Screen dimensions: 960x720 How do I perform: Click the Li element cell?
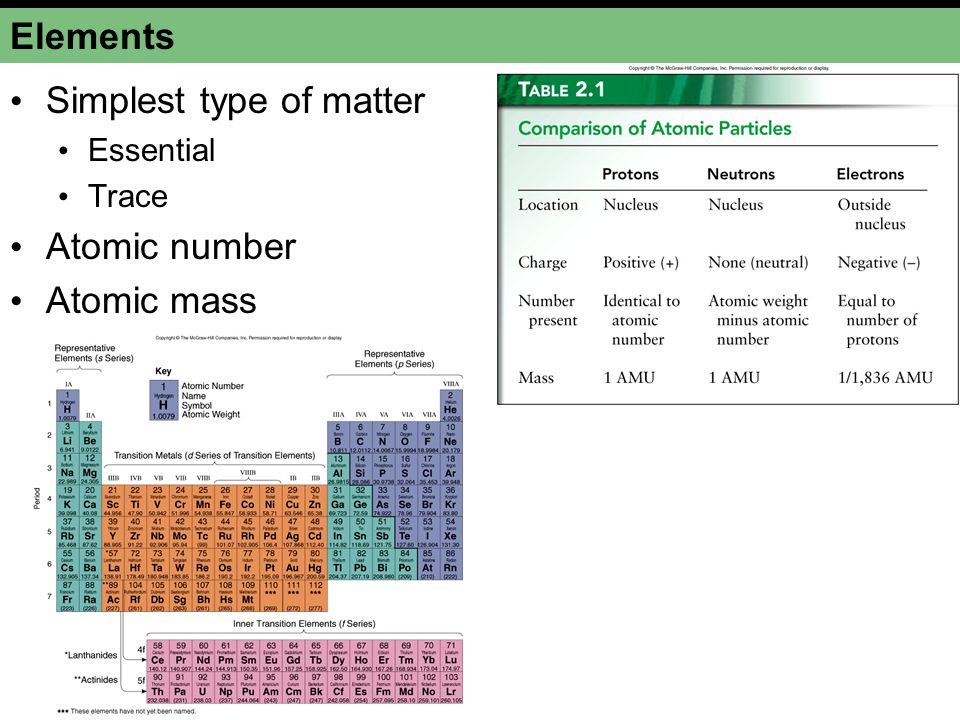click(67, 437)
